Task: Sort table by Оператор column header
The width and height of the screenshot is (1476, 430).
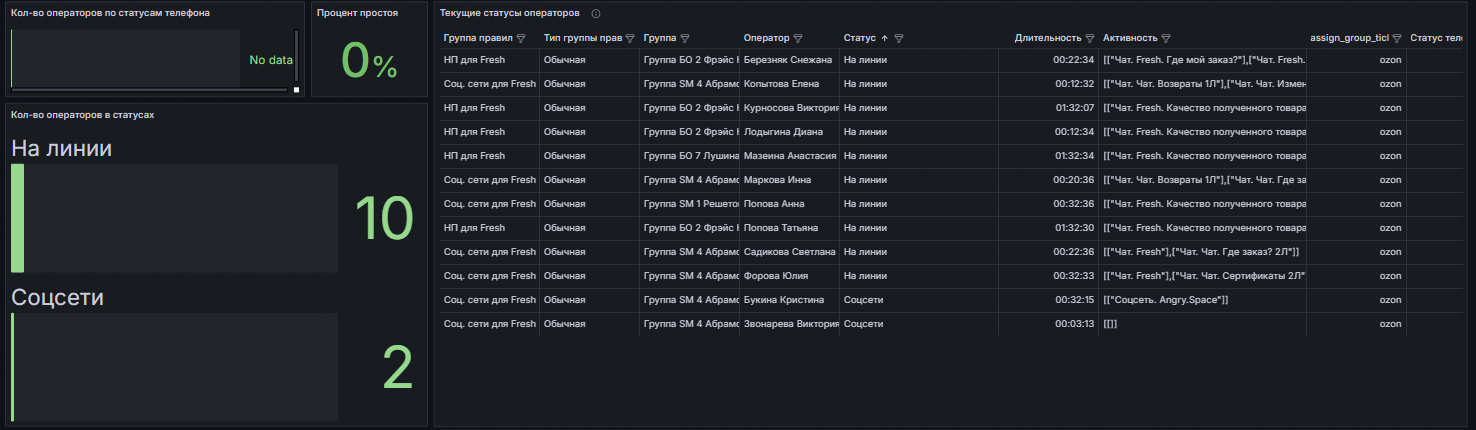Action: click(x=766, y=39)
